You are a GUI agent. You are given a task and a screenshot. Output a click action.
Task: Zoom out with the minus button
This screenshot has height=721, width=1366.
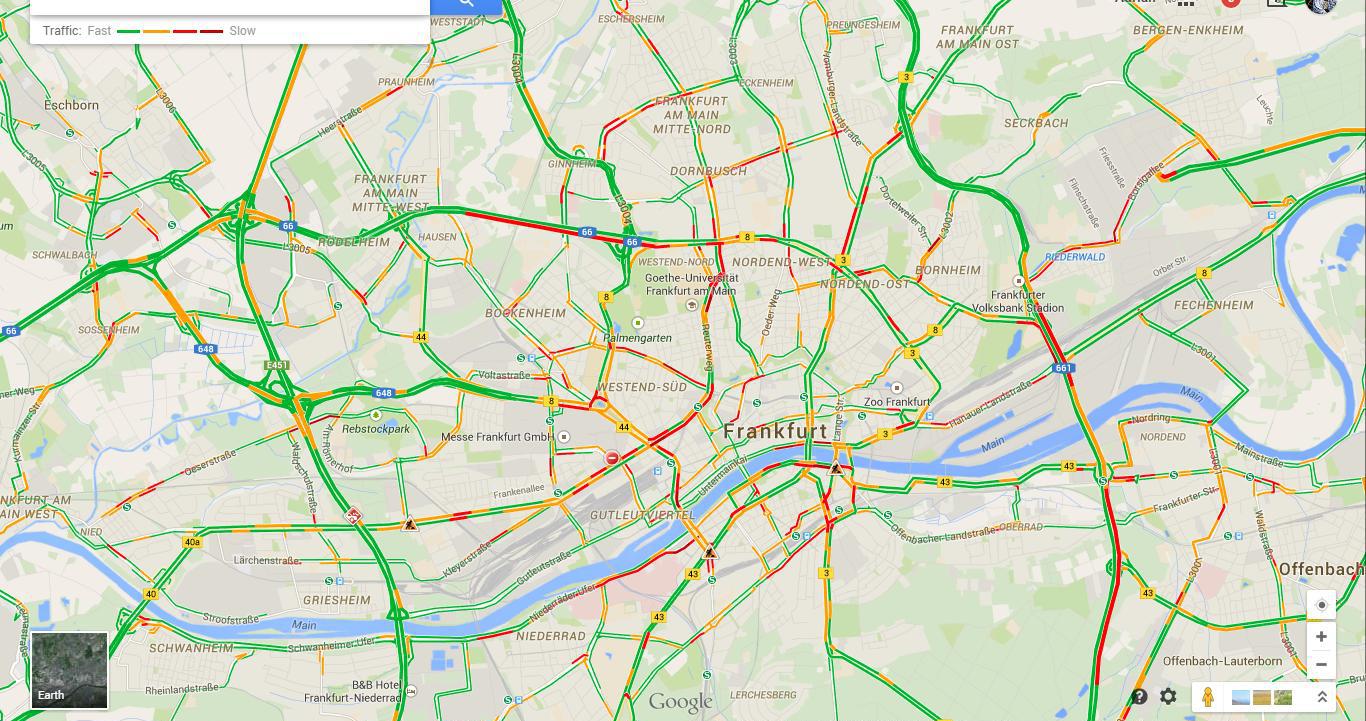tap(1321, 664)
